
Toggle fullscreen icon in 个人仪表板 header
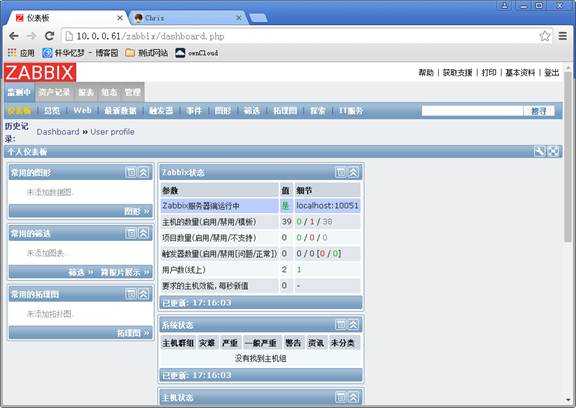pos(553,151)
